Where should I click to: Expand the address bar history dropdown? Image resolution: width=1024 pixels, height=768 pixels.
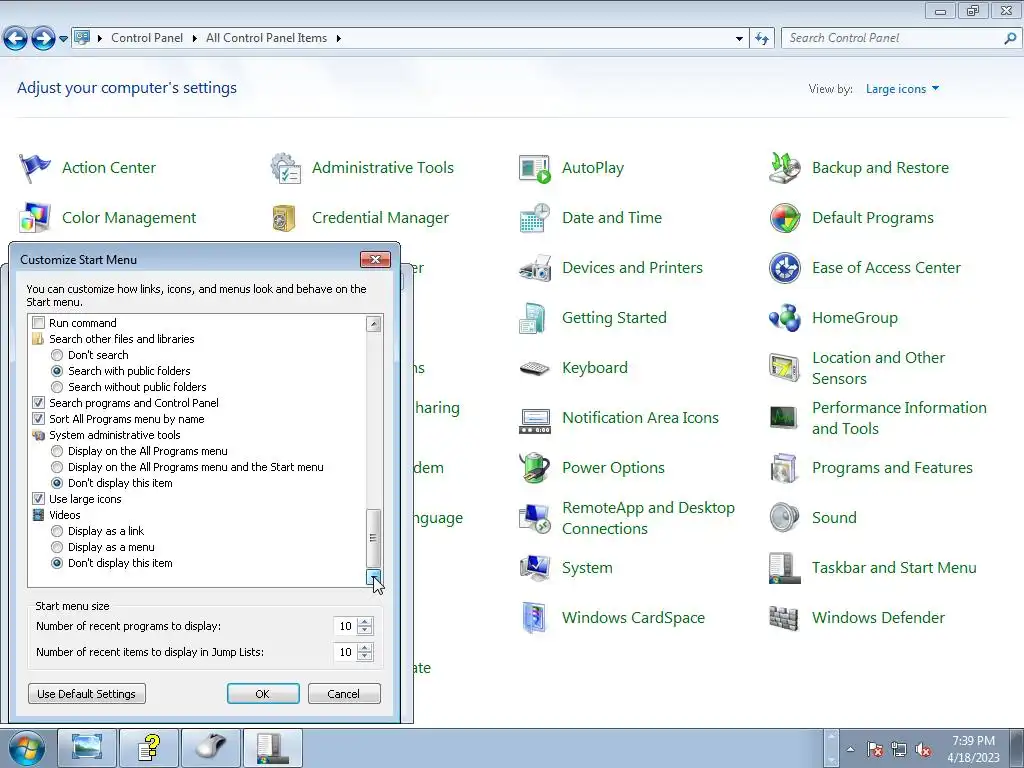click(739, 39)
